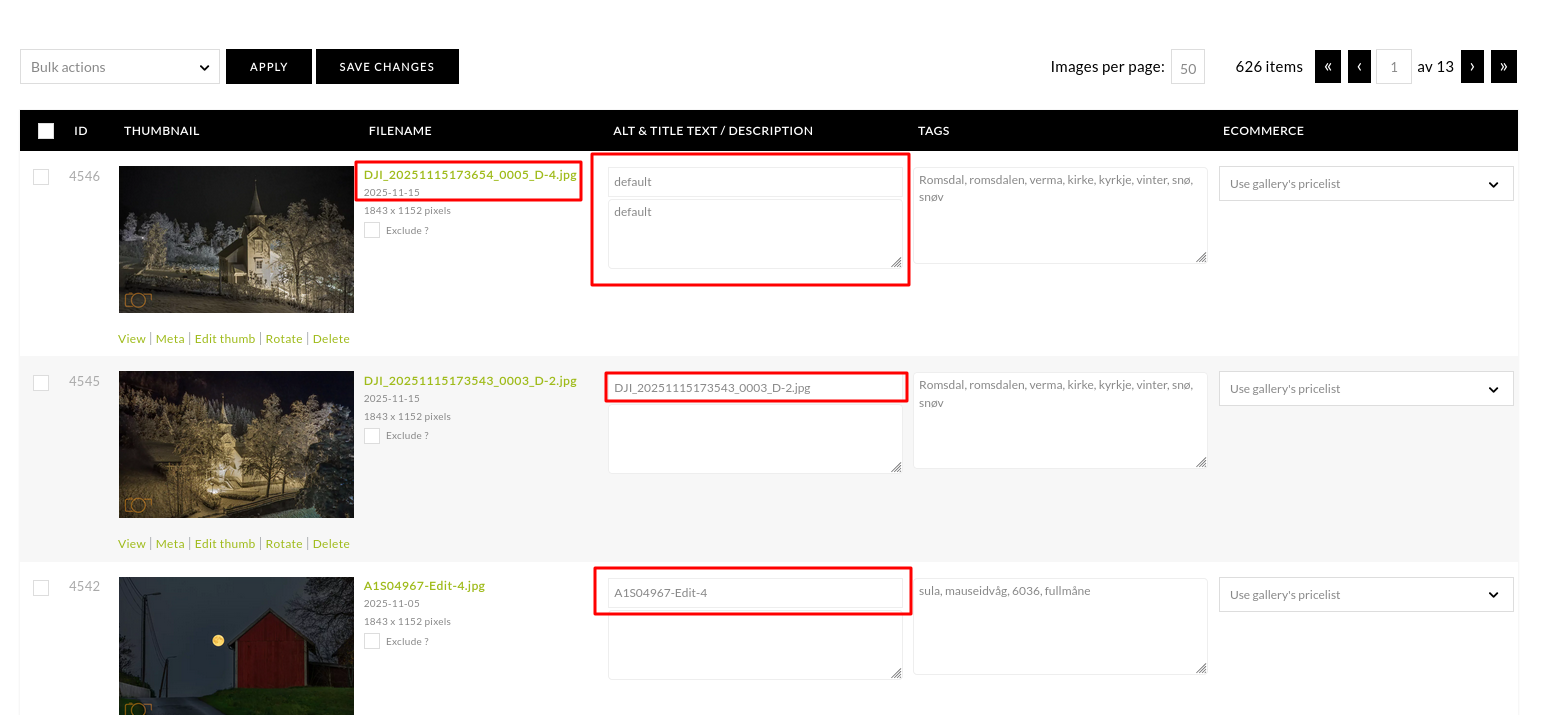
Task: Click camera icon on image 4545 thumbnail
Action: pyautogui.click(x=137, y=505)
